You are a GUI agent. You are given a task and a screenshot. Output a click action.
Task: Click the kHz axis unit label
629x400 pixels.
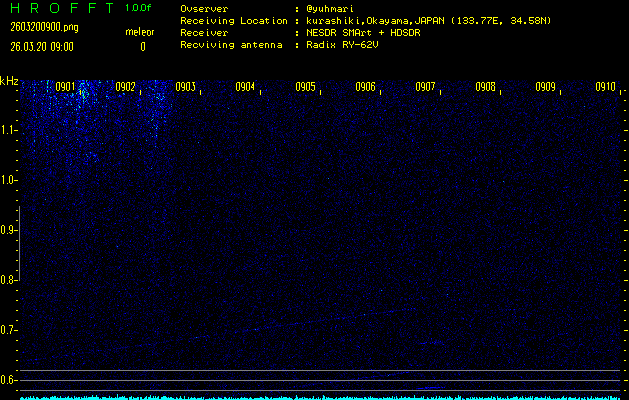9,81
